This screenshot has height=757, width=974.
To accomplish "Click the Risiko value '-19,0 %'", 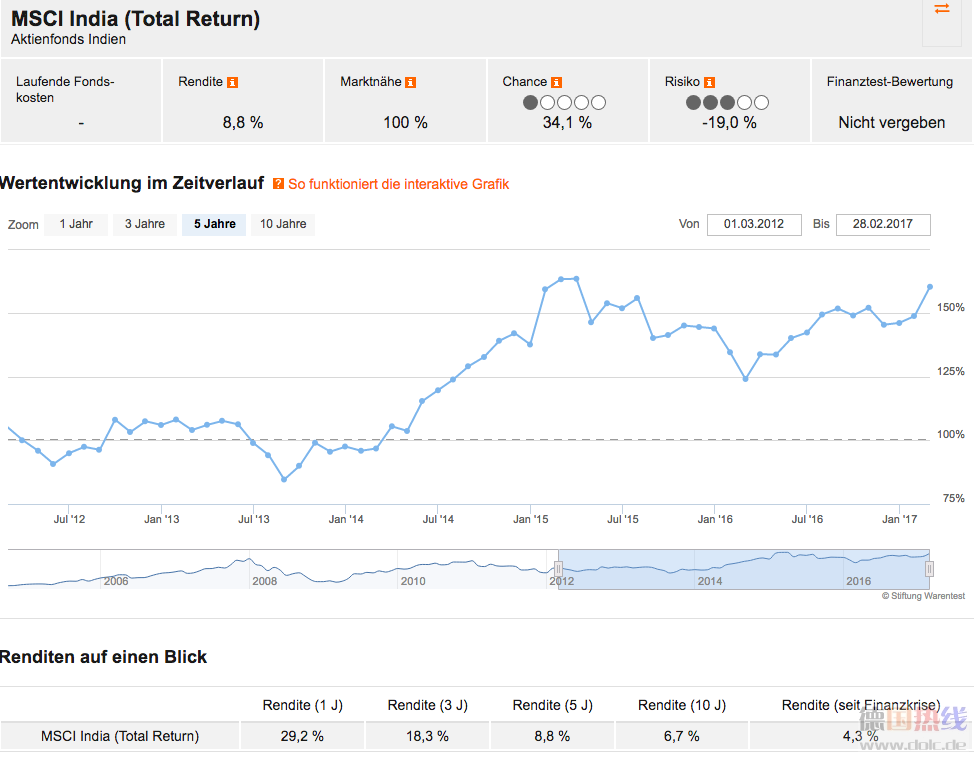I will coord(729,123).
